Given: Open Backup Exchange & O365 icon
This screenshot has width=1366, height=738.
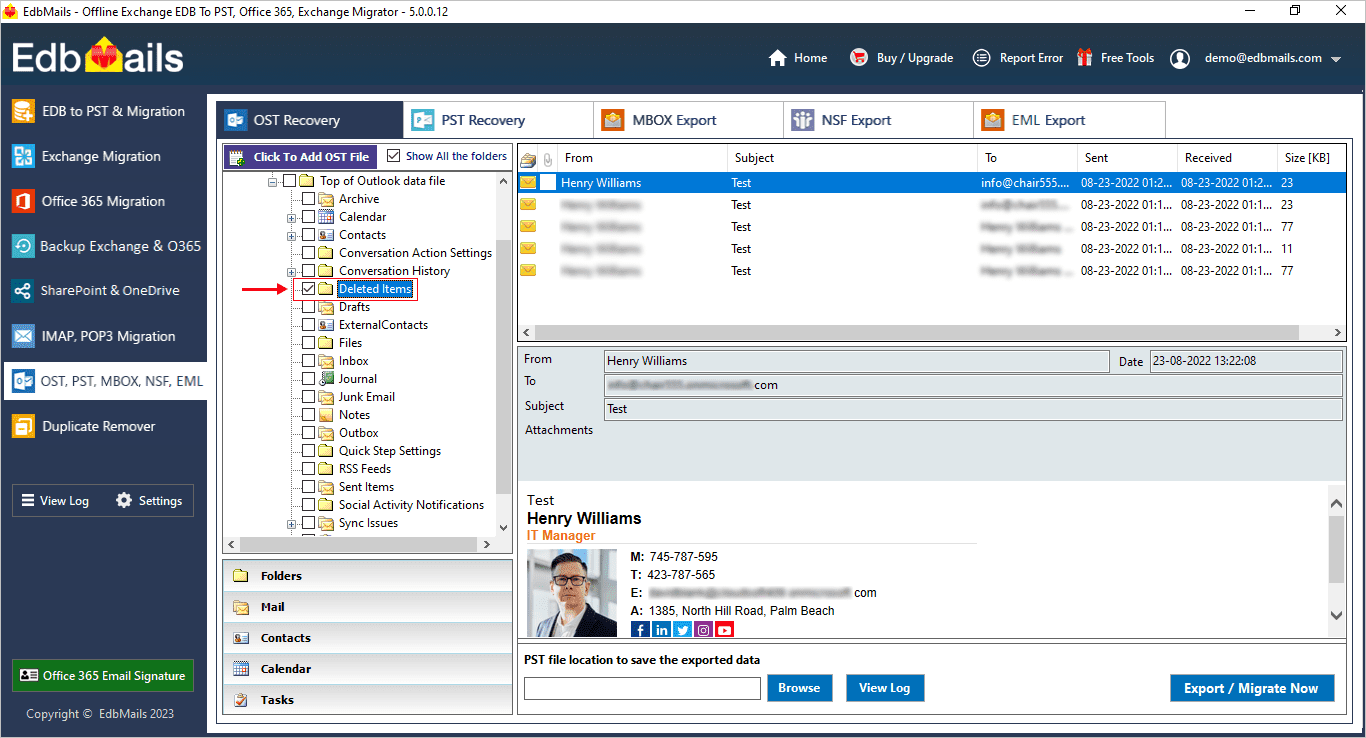Looking at the screenshot, I should tap(23, 246).
